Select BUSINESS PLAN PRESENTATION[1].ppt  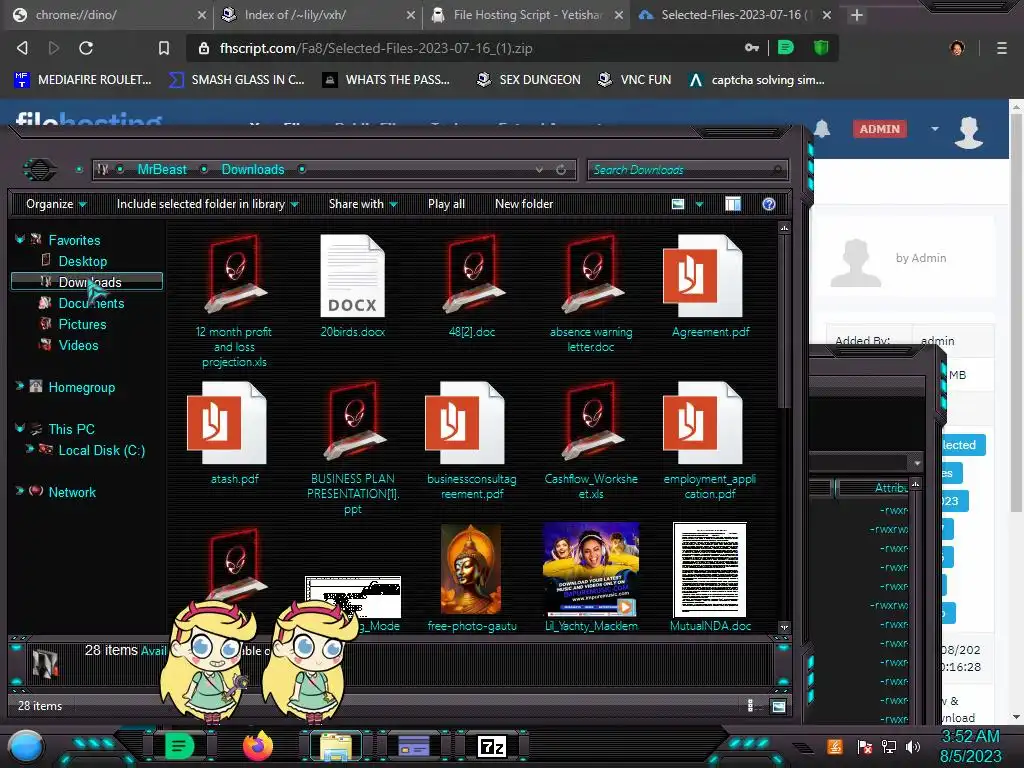pos(353,448)
